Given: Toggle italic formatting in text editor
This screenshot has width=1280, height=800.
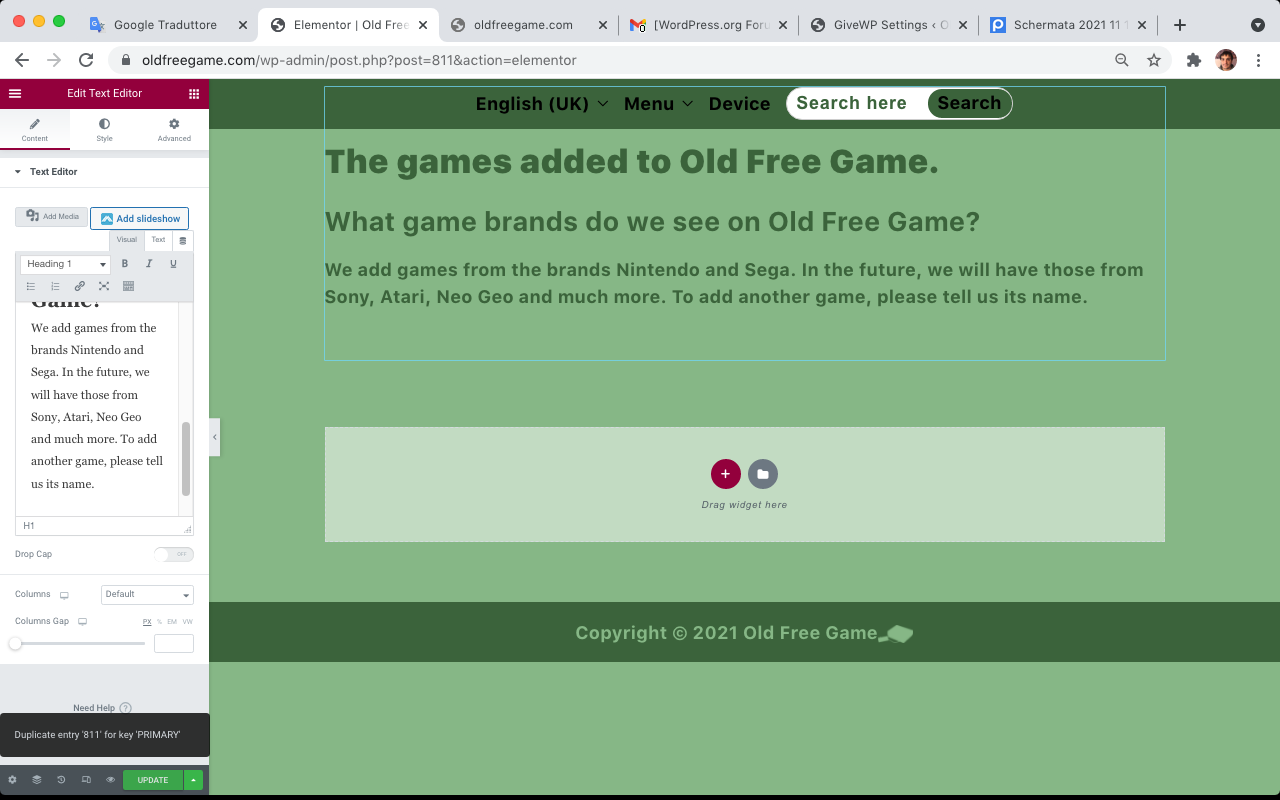Looking at the screenshot, I should (x=149, y=264).
